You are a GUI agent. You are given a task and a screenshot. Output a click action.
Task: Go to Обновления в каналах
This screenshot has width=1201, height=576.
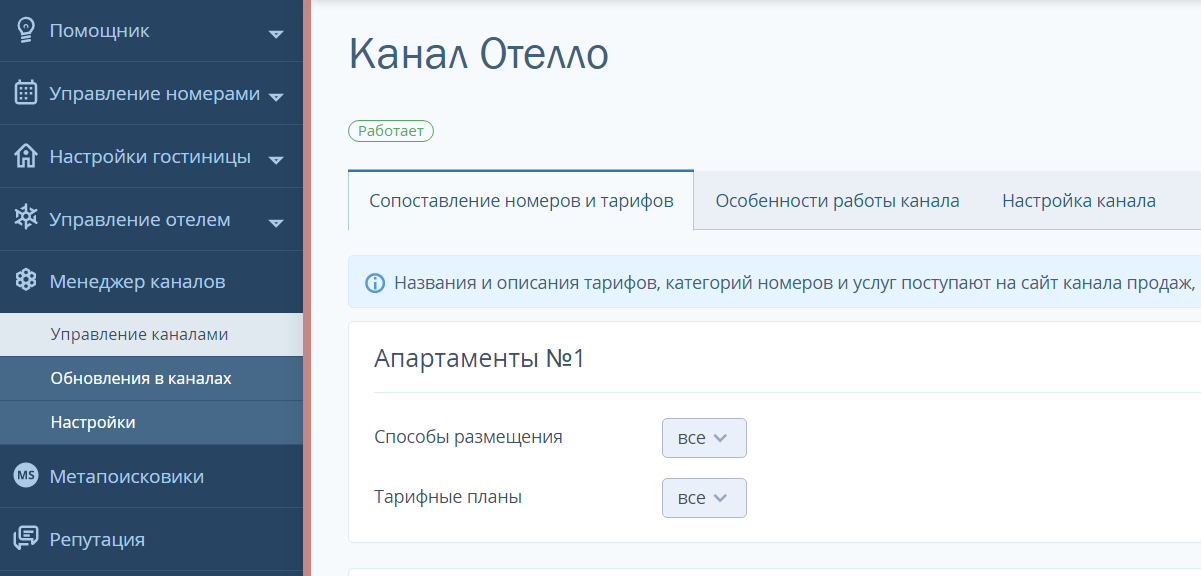(151, 379)
